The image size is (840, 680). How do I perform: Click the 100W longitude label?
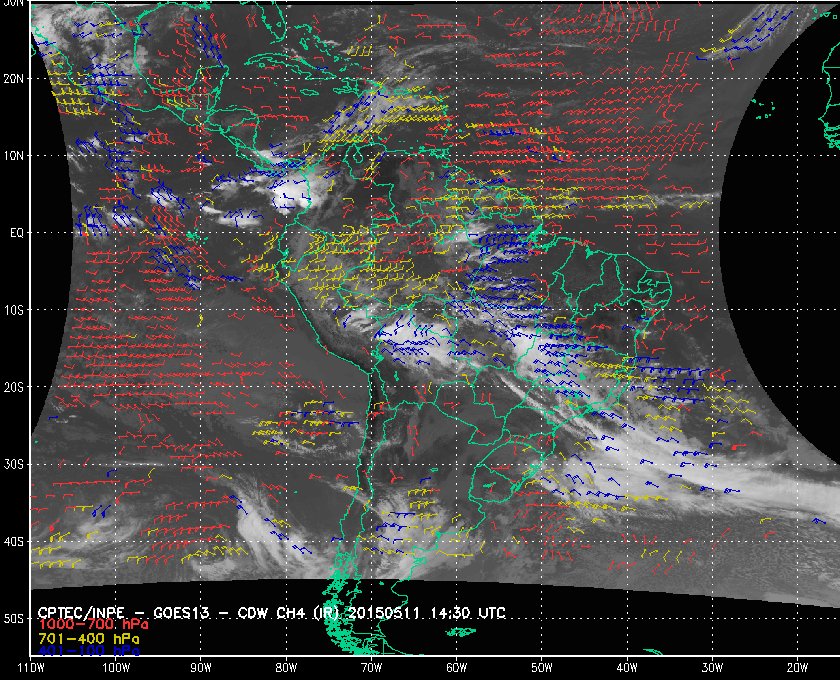[x=116, y=668]
